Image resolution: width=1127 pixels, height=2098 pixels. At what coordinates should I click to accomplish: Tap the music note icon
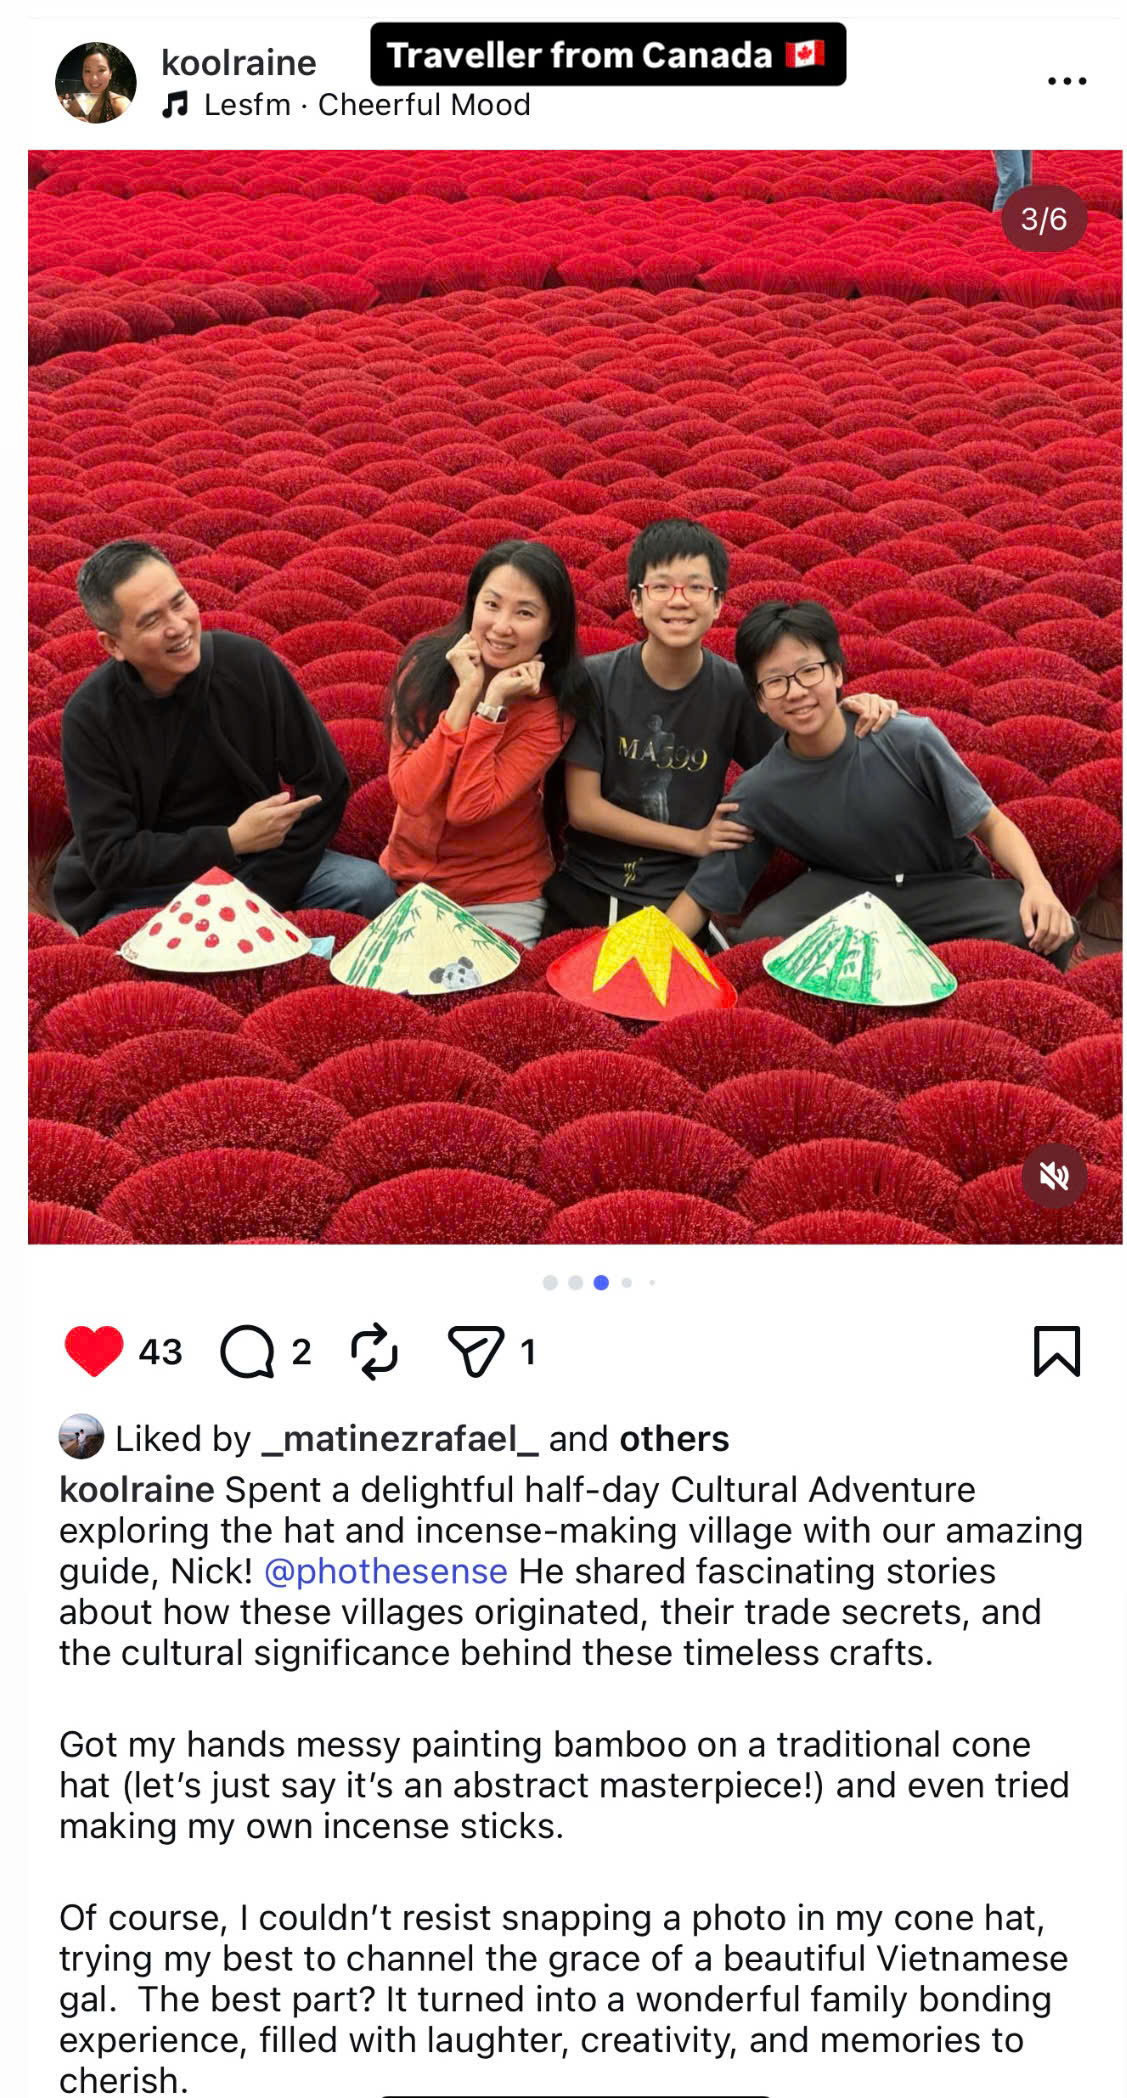[176, 104]
